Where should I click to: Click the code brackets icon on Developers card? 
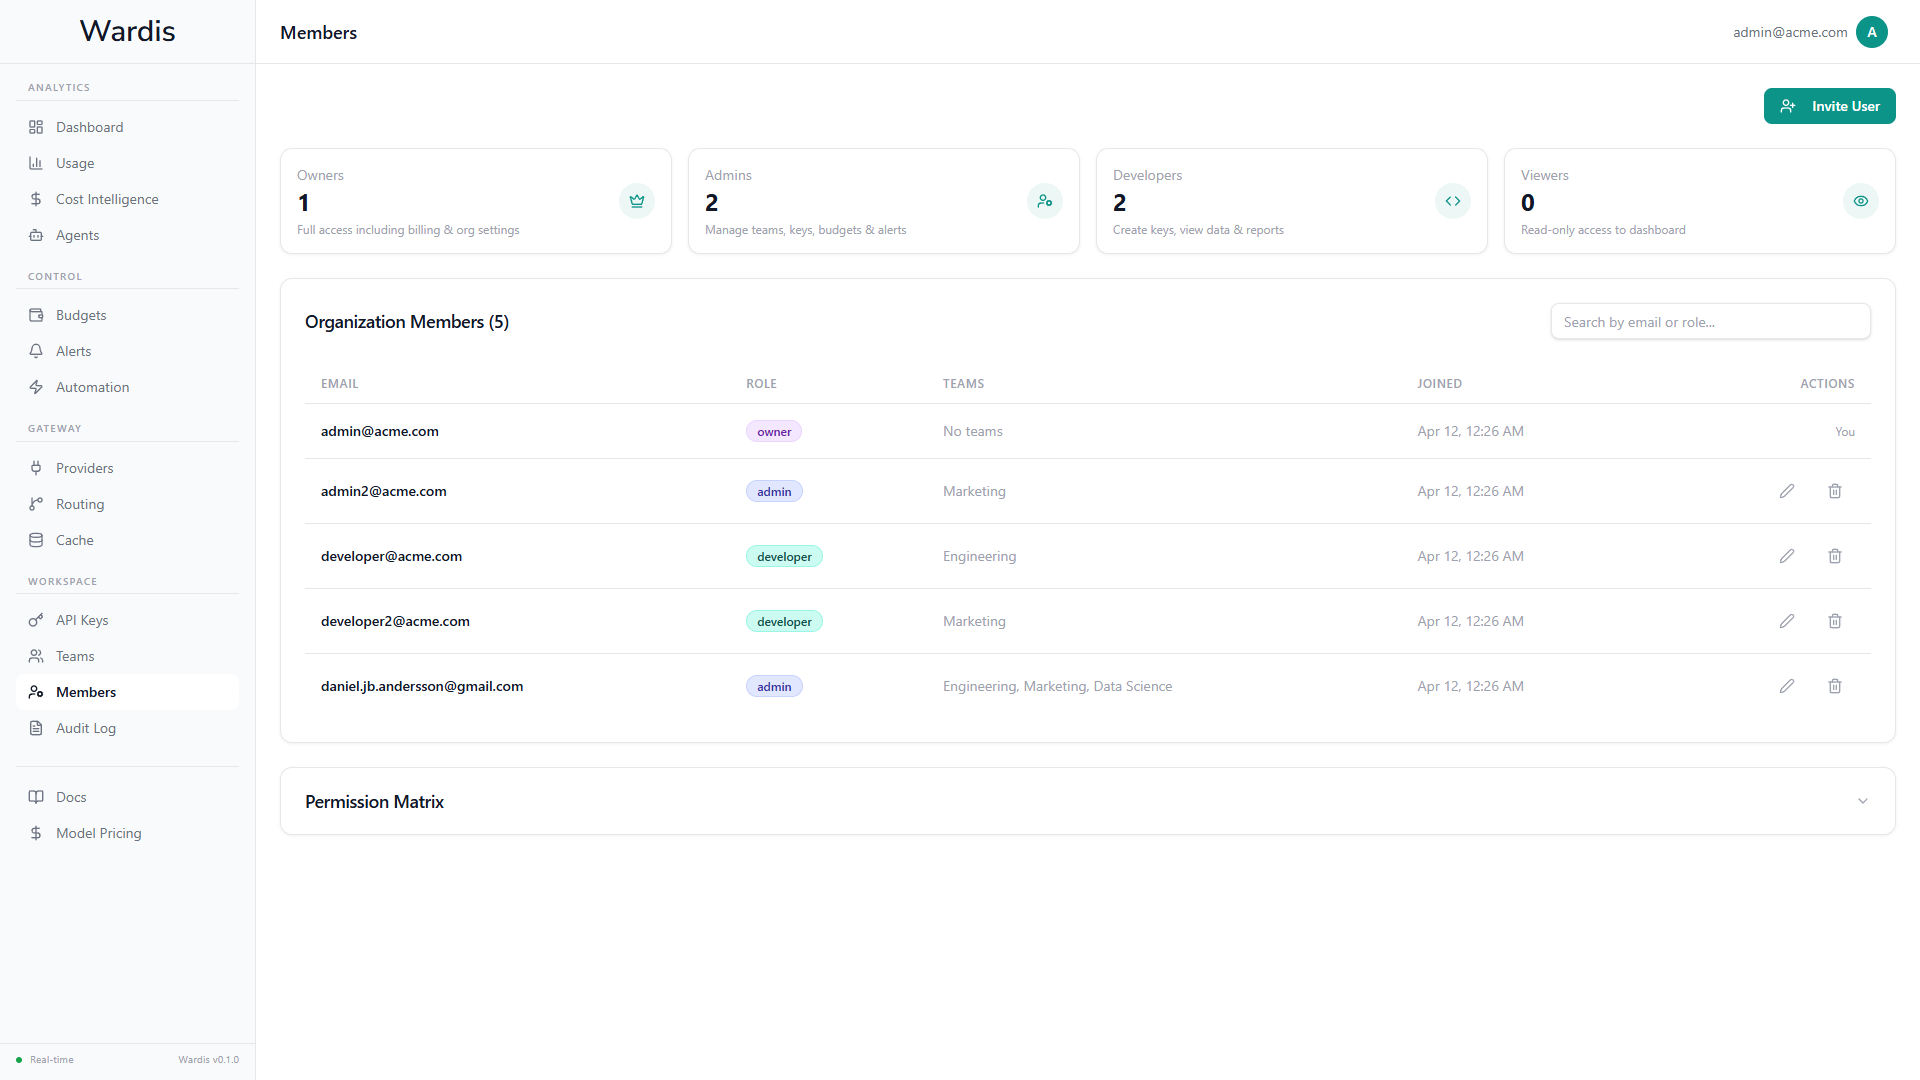coord(1453,201)
